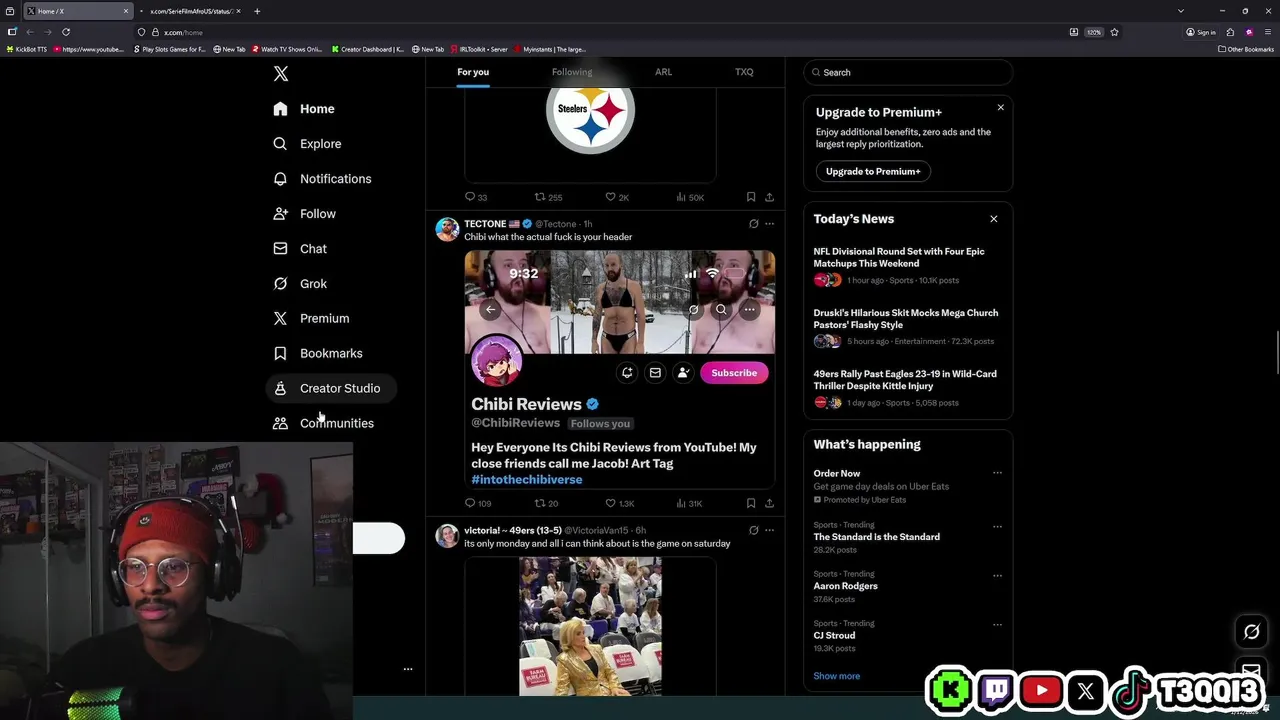
Task: Switch to the ARL tab
Action: tap(664, 72)
